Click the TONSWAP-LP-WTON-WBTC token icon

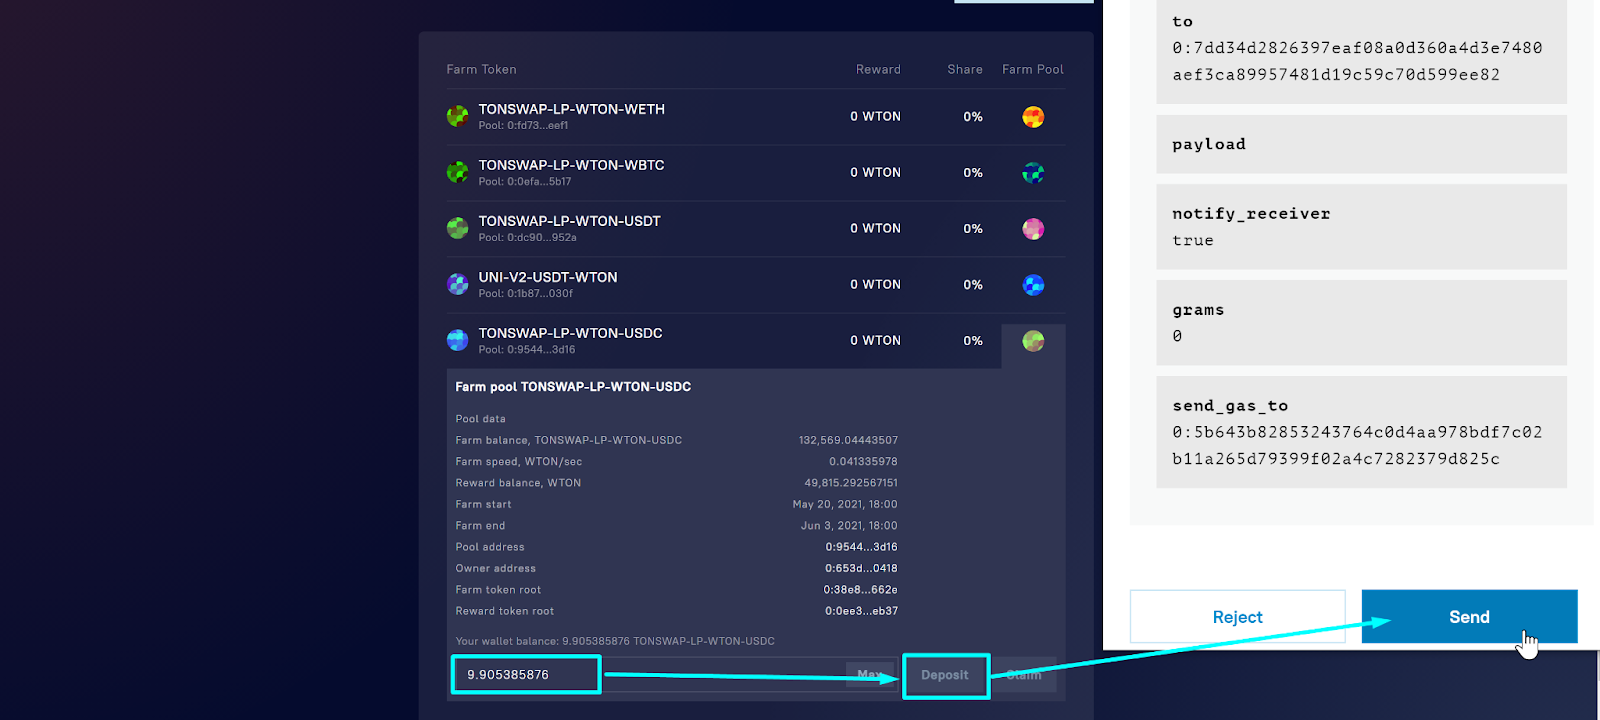(x=458, y=172)
